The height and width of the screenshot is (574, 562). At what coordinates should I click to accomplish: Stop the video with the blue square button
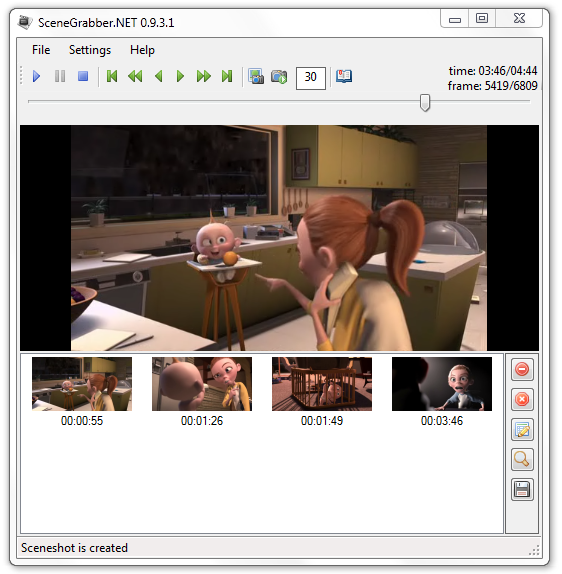coord(83,76)
